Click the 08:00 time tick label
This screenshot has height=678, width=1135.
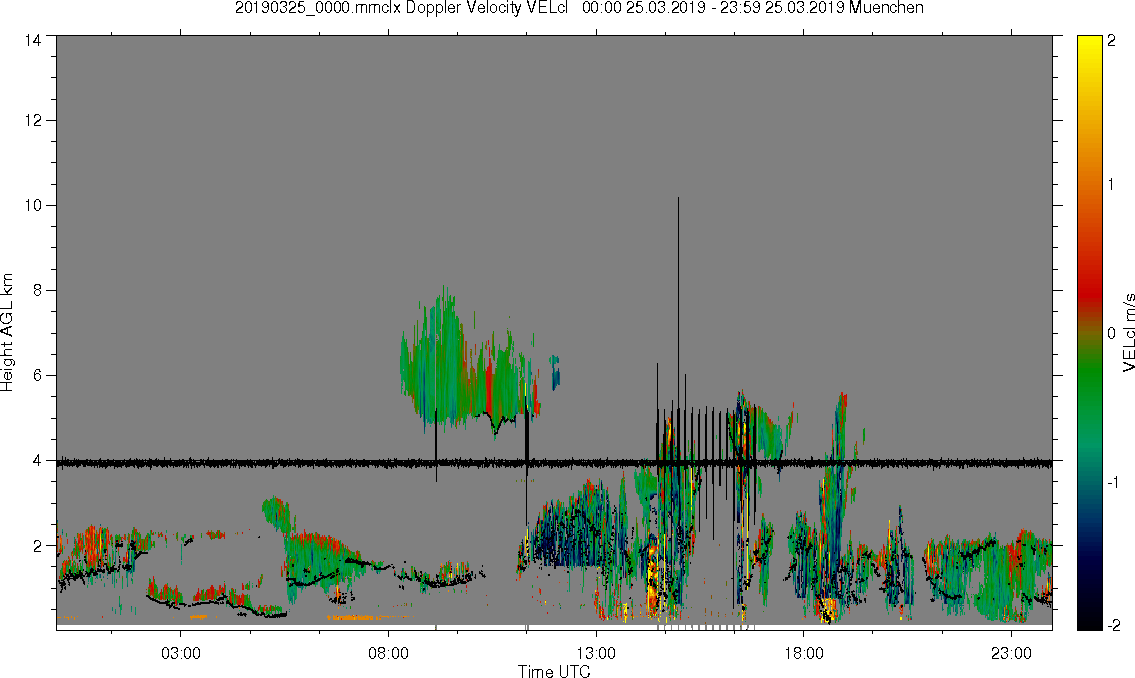[x=388, y=653]
